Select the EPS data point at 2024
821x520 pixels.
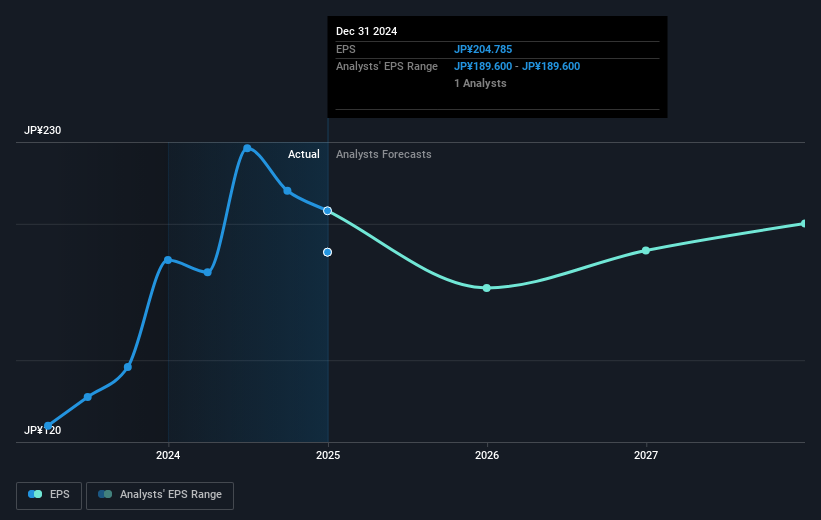[x=168, y=260]
